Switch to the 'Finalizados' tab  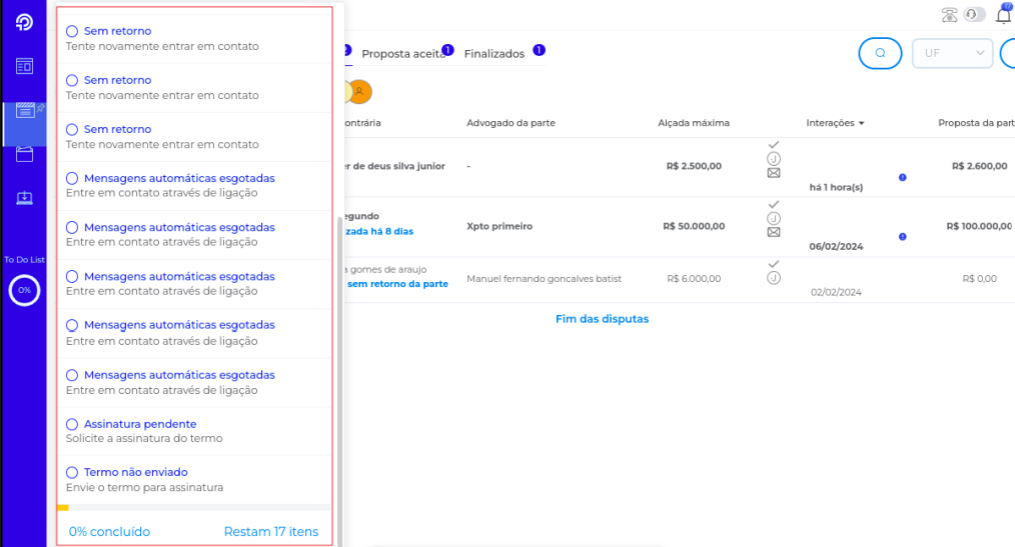494,54
